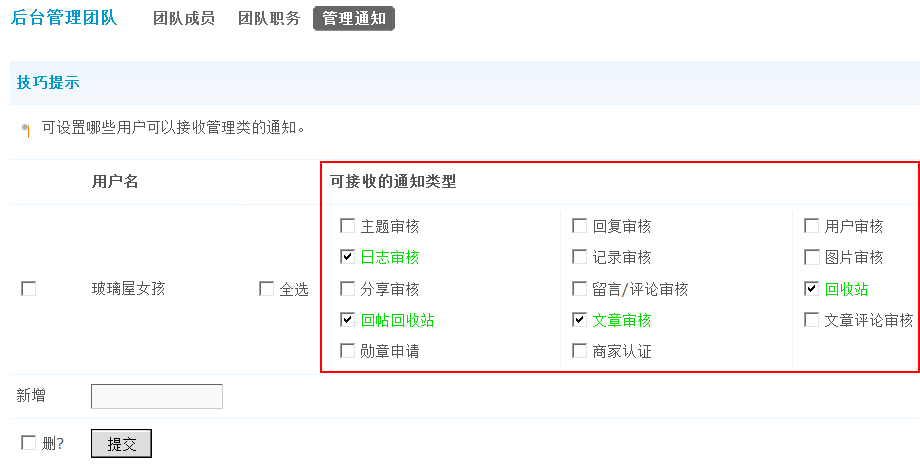The height and width of the screenshot is (465, 920).
Task: Enable the 主题审核 checkbox
Action: click(348, 226)
